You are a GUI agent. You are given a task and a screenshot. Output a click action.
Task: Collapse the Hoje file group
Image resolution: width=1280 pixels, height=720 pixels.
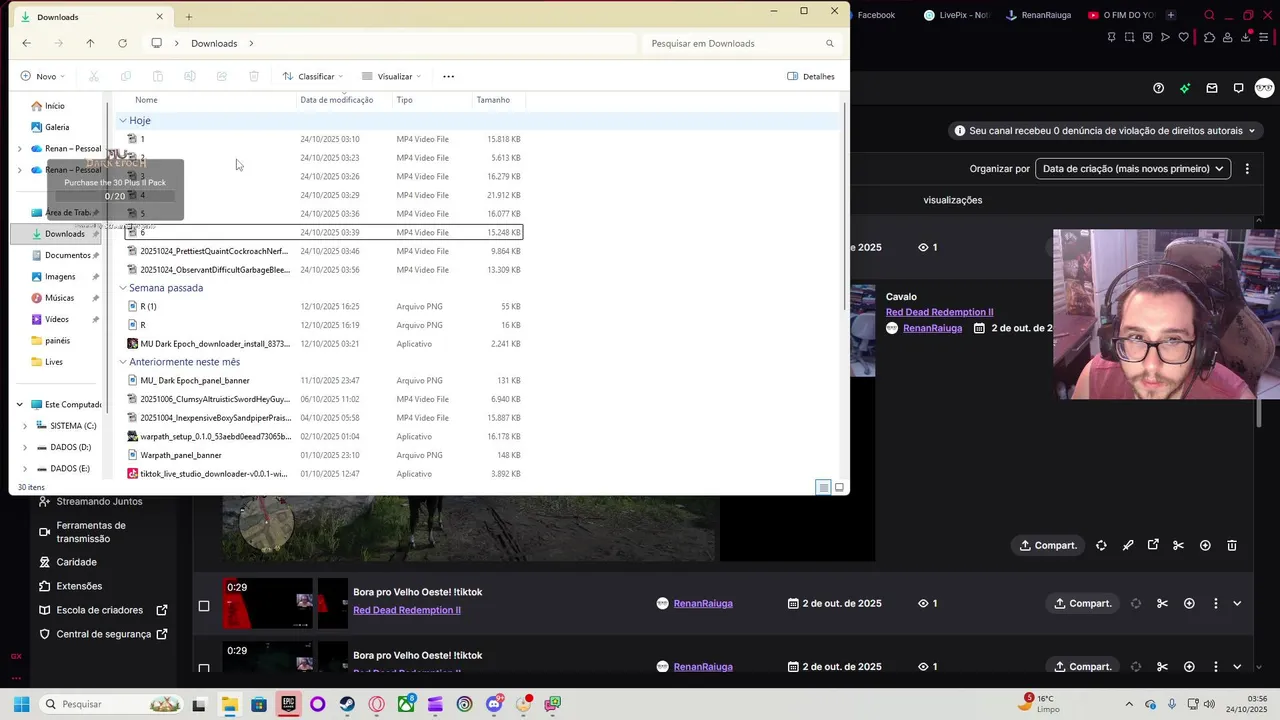tap(123, 120)
